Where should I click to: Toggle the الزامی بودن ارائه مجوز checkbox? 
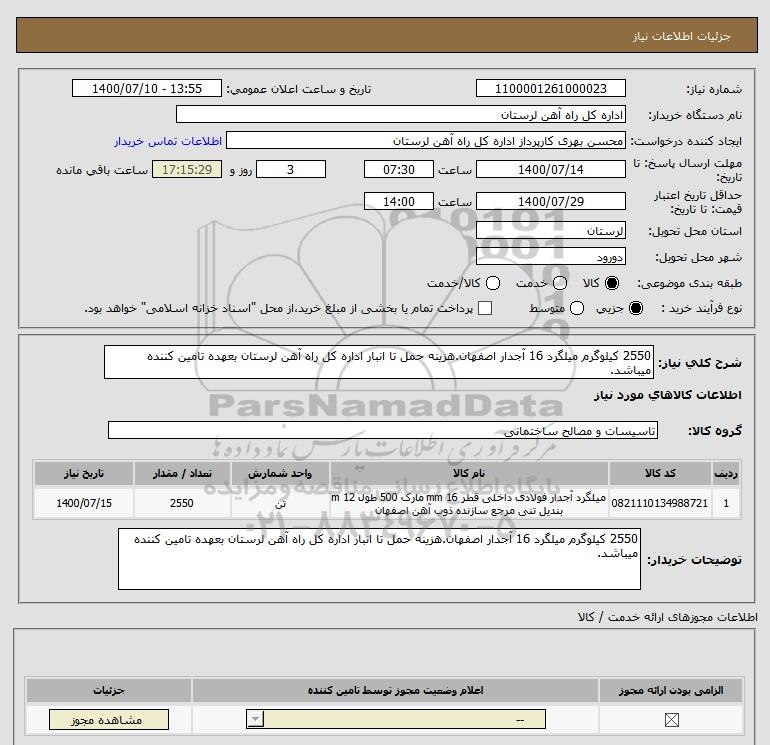coord(671,720)
